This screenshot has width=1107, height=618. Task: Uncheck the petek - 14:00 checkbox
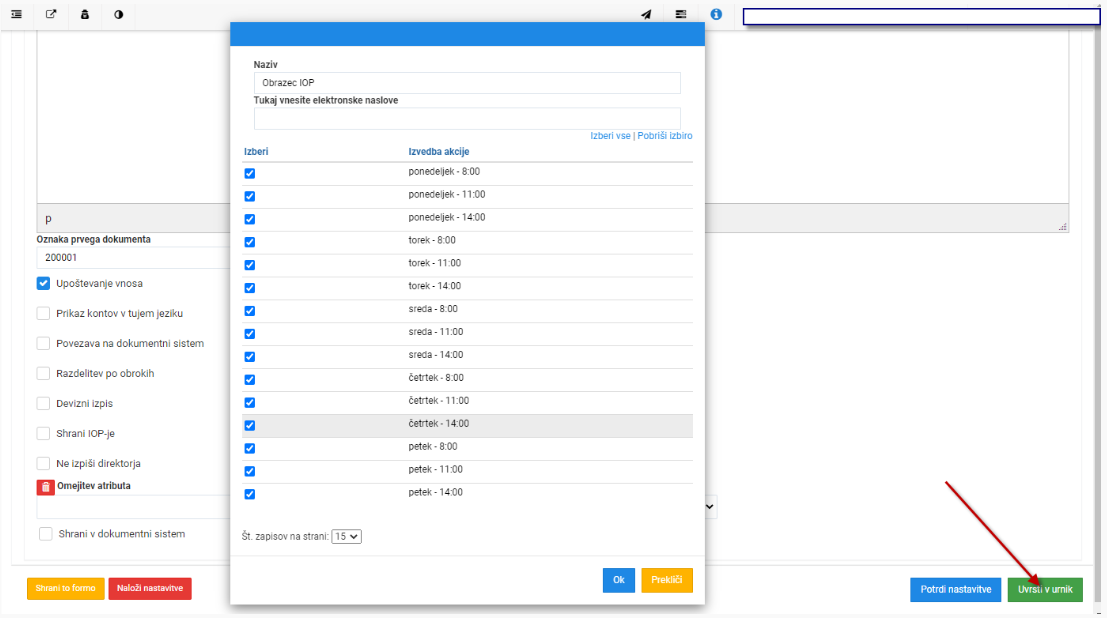tap(250, 494)
